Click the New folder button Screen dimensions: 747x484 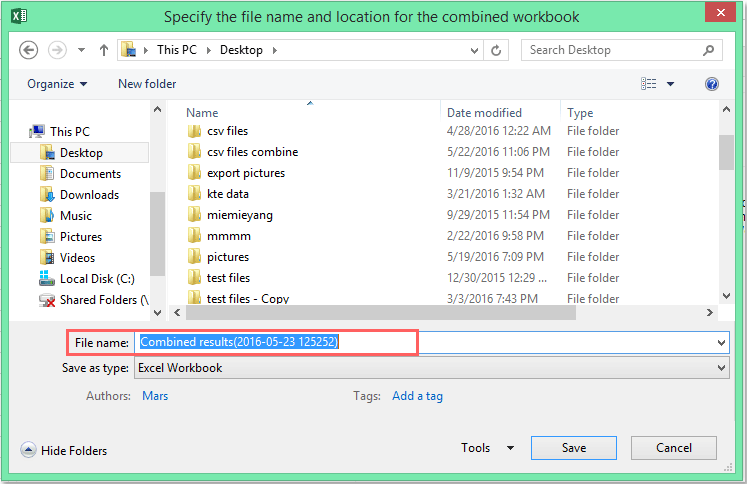(147, 84)
